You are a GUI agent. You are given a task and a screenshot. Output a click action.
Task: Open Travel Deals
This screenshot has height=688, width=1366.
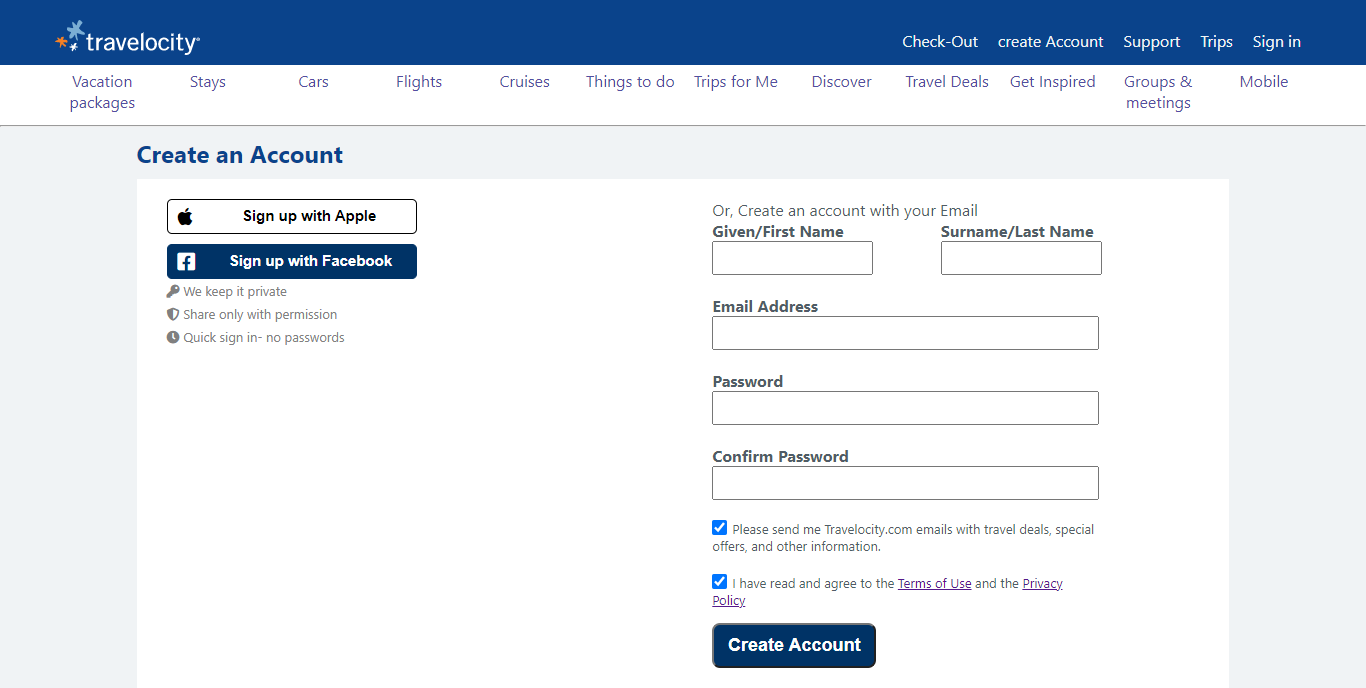[x=947, y=82]
